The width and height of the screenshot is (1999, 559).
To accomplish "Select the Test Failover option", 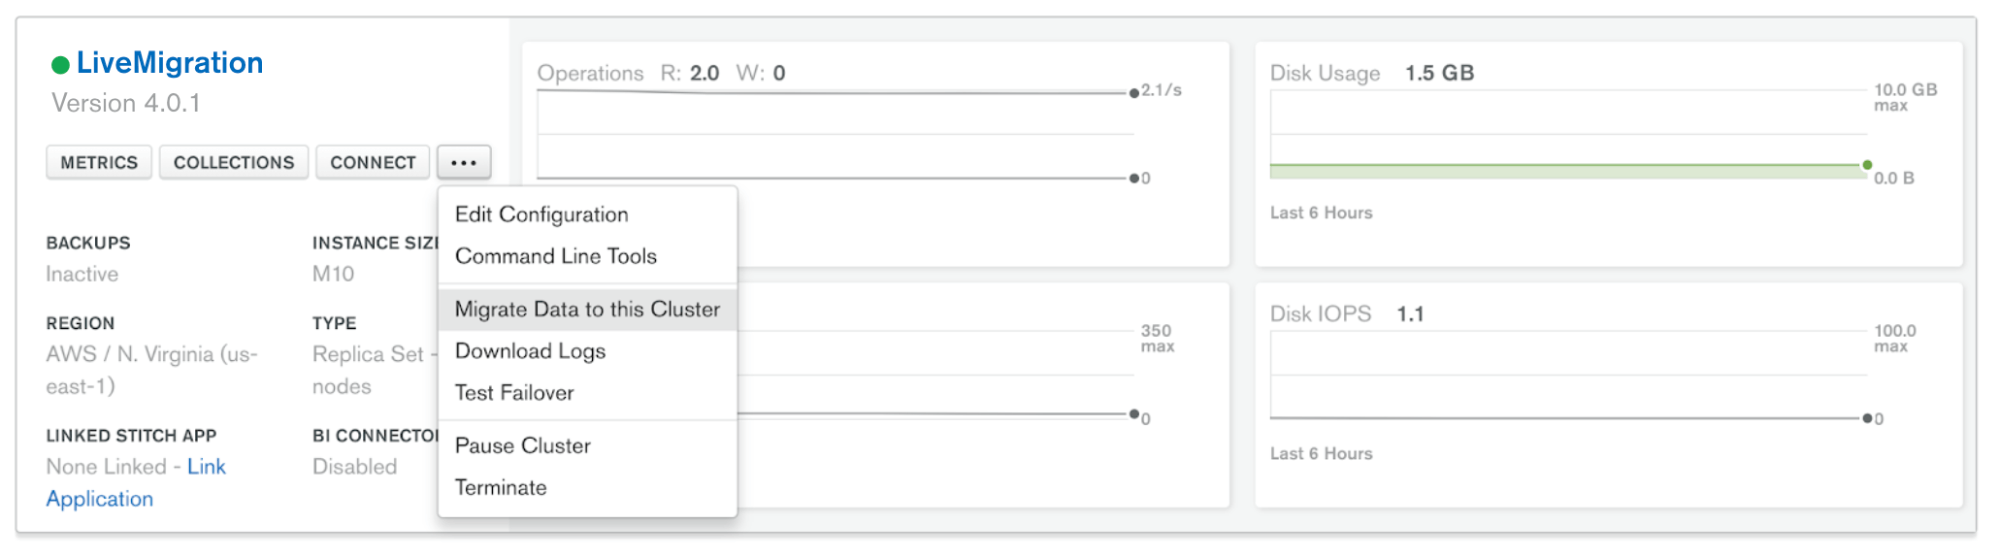I will pos(514,394).
